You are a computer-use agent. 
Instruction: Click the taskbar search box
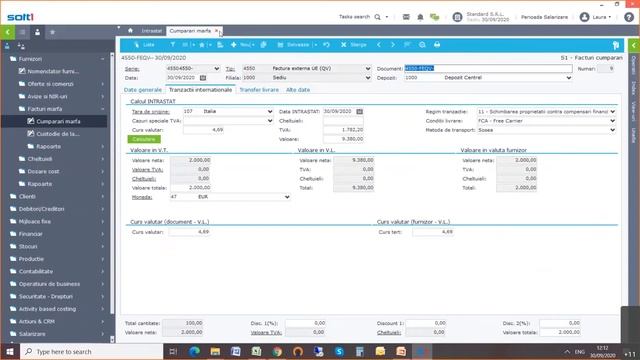coord(92,351)
